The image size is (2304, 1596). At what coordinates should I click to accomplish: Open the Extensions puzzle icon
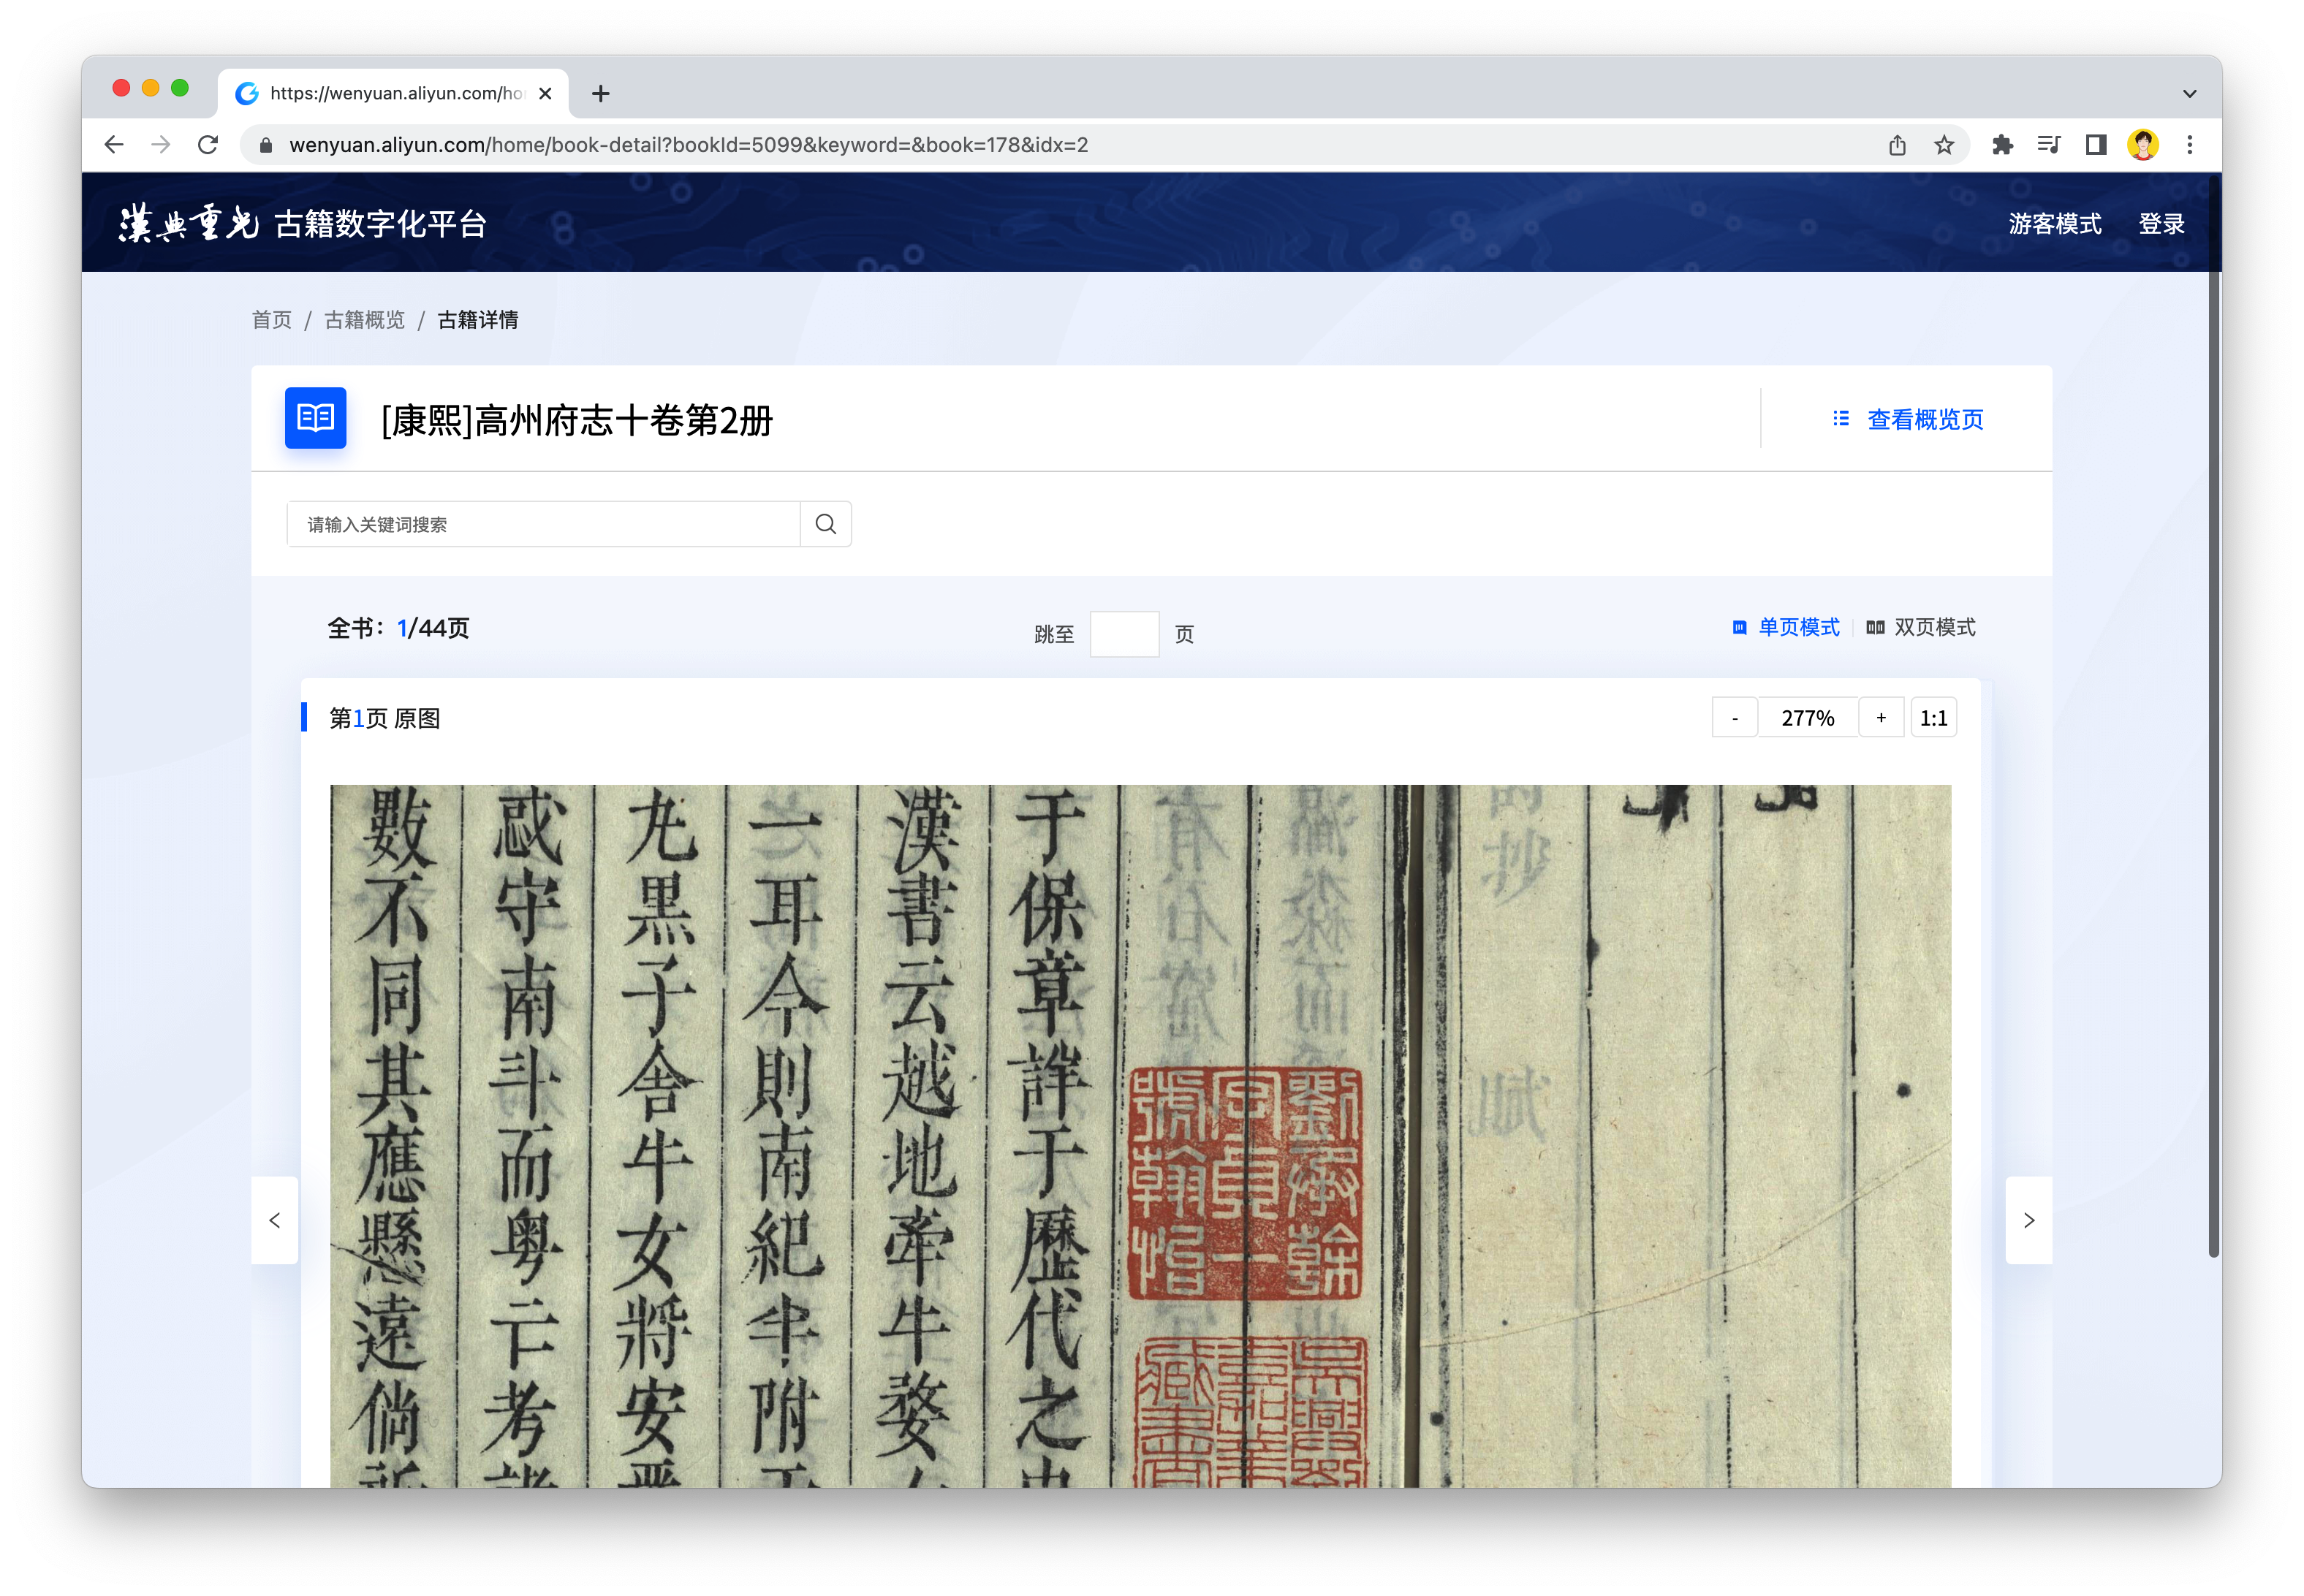2002,145
